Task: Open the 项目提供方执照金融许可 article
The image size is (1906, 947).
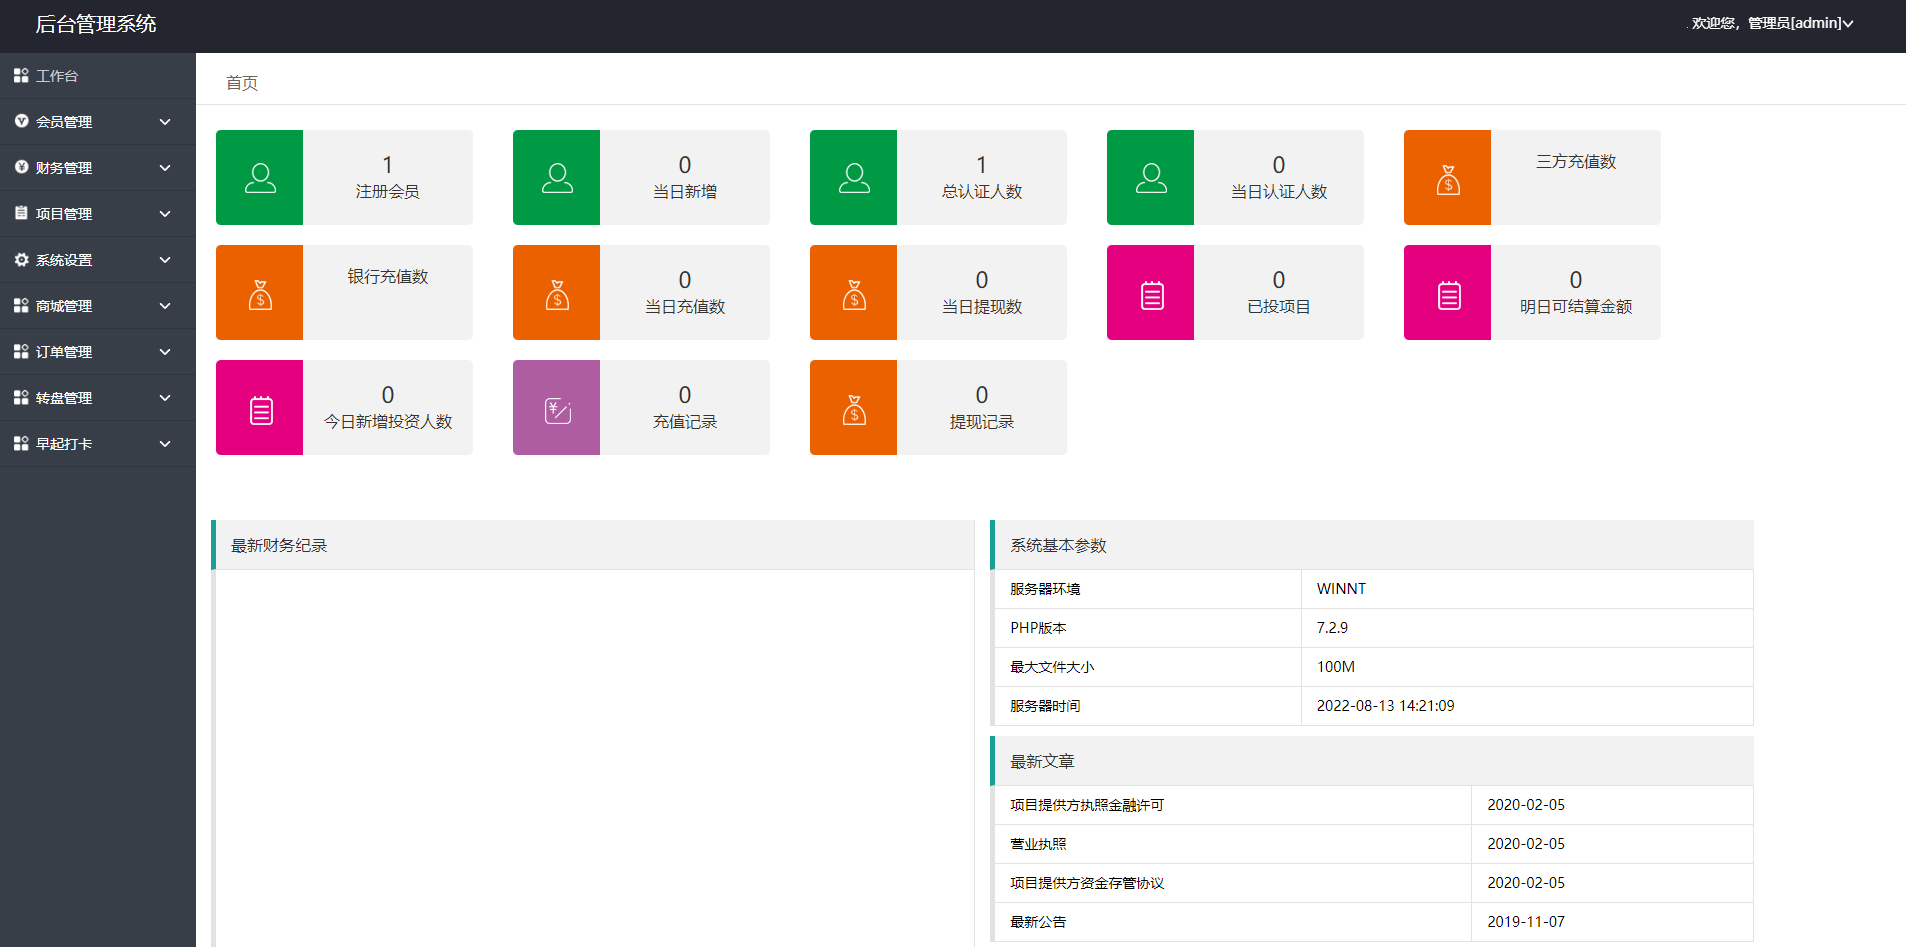Action: 1087,805
